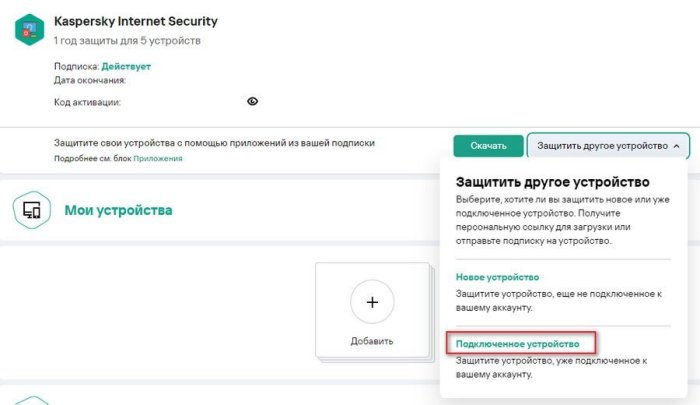The height and width of the screenshot is (405, 700).
Task: Show the hidden activation code with eye icon
Action: click(x=253, y=101)
